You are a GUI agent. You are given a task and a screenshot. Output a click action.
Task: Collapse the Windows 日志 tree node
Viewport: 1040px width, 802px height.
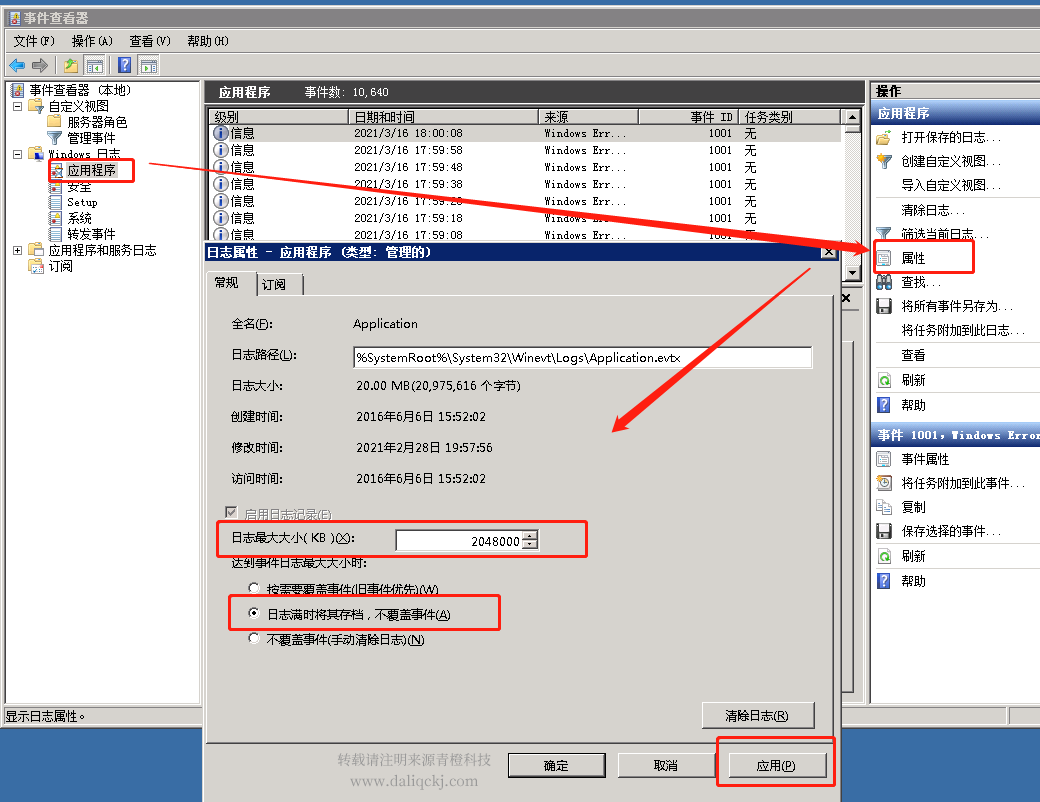[x=18, y=154]
